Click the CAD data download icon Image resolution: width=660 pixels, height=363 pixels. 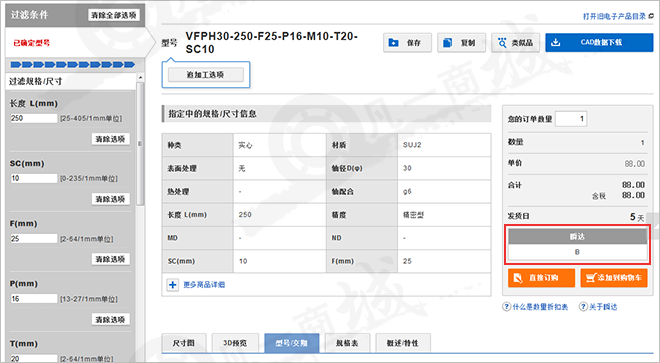(556, 42)
